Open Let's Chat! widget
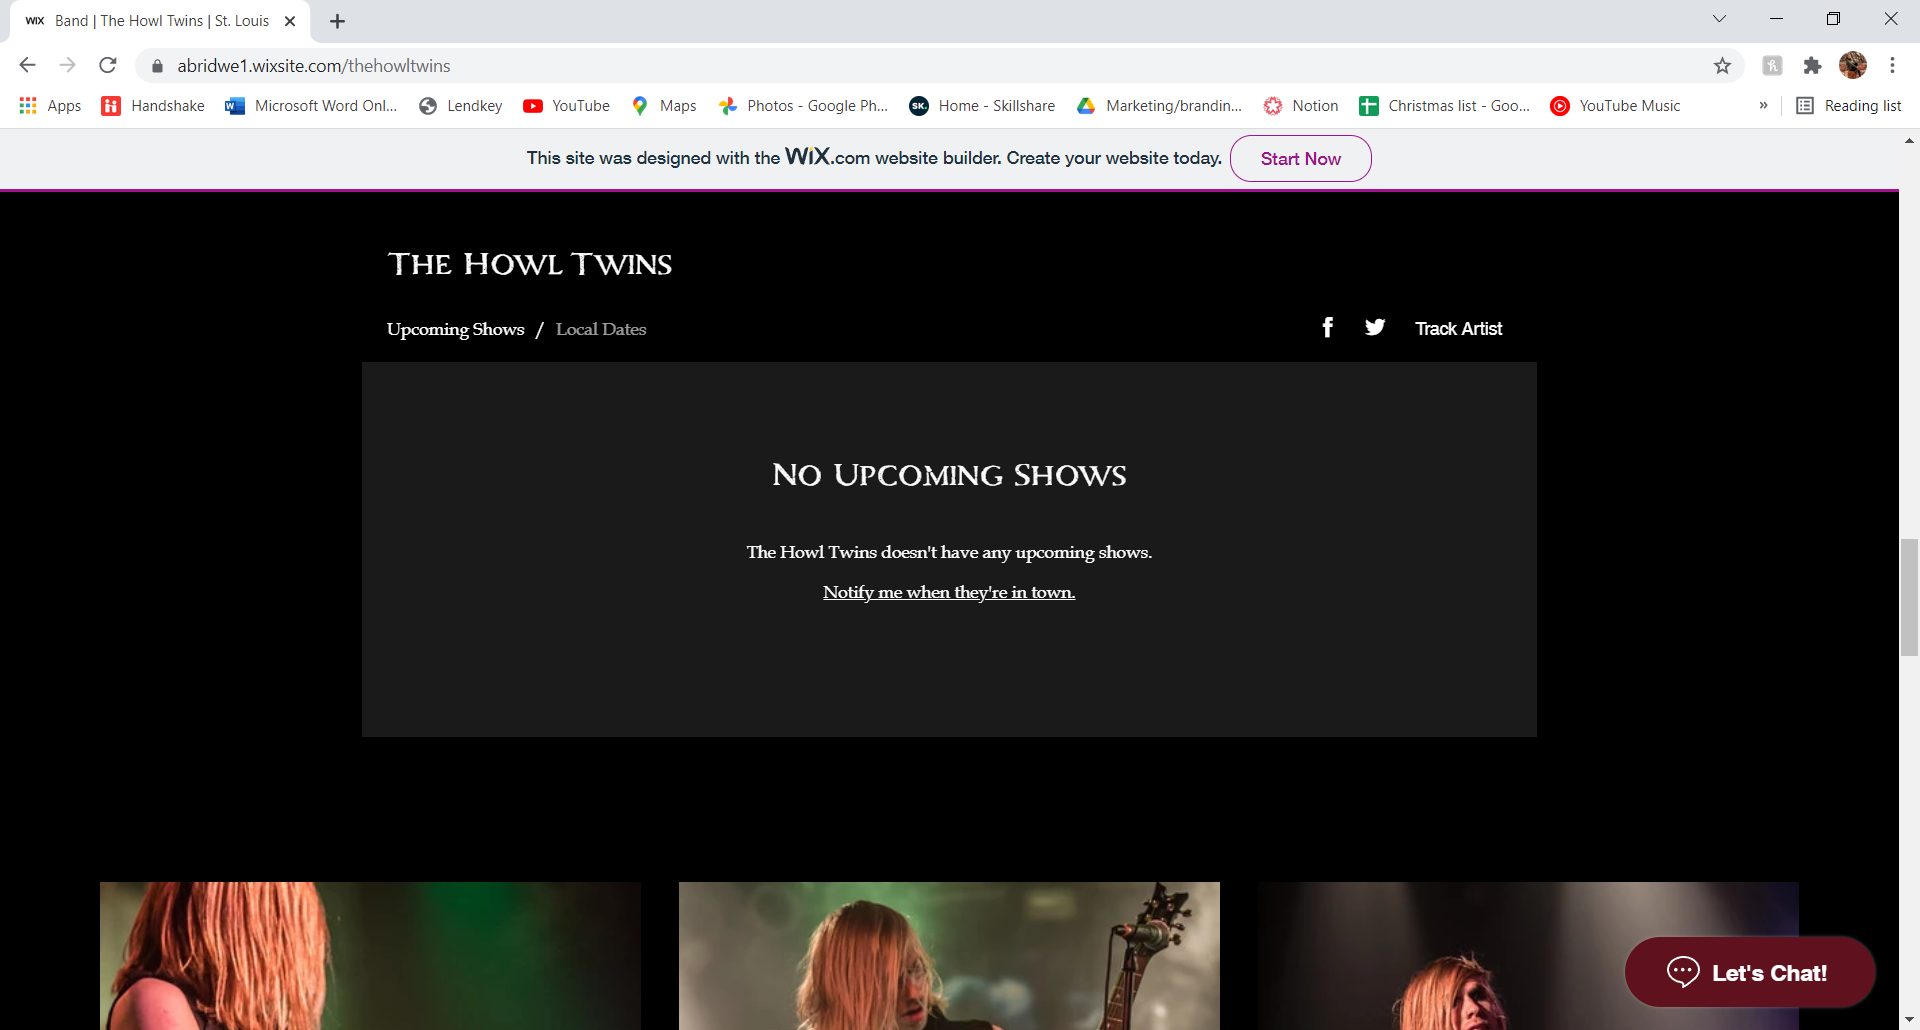1920x1030 pixels. click(x=1749, y=972)
